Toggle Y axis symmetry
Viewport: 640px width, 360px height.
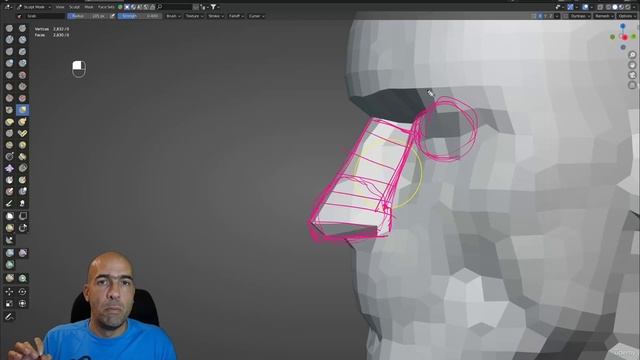[x=546, y=16]
